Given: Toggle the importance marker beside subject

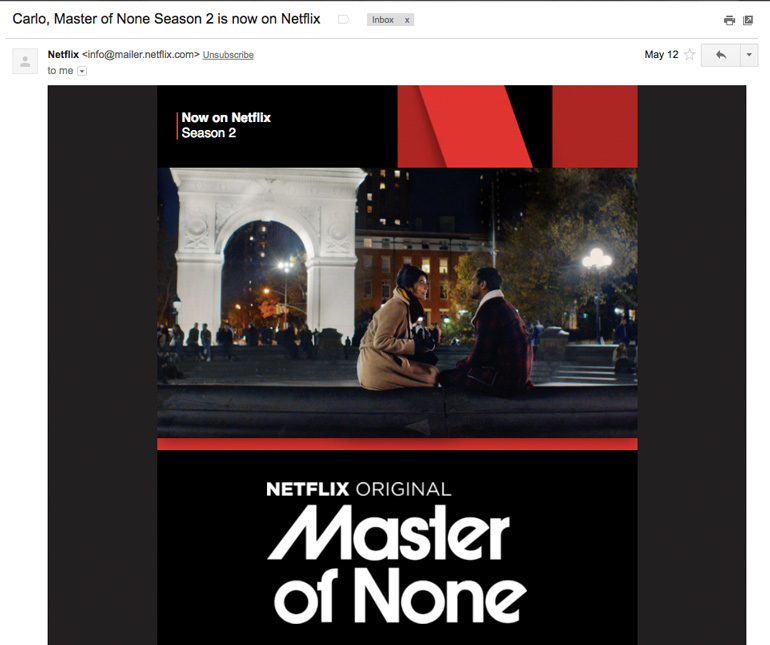Looking at the screenshot, I should (x=343, y=20).
